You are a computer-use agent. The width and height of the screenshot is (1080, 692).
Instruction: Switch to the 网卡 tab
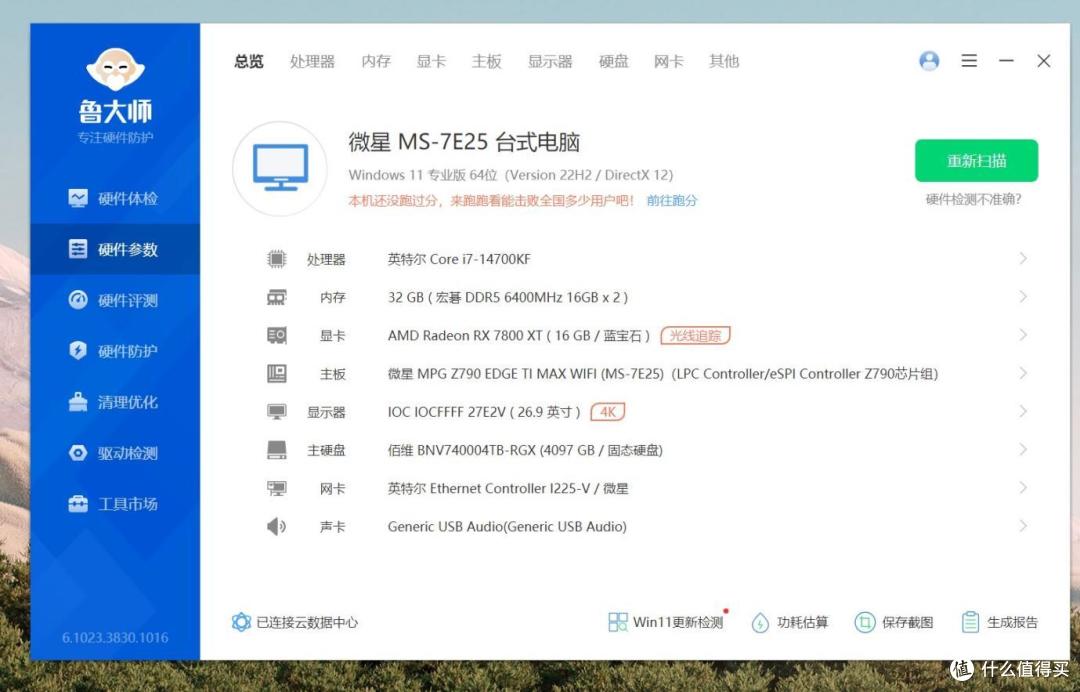pyautogui.click(x=669, y=61)
